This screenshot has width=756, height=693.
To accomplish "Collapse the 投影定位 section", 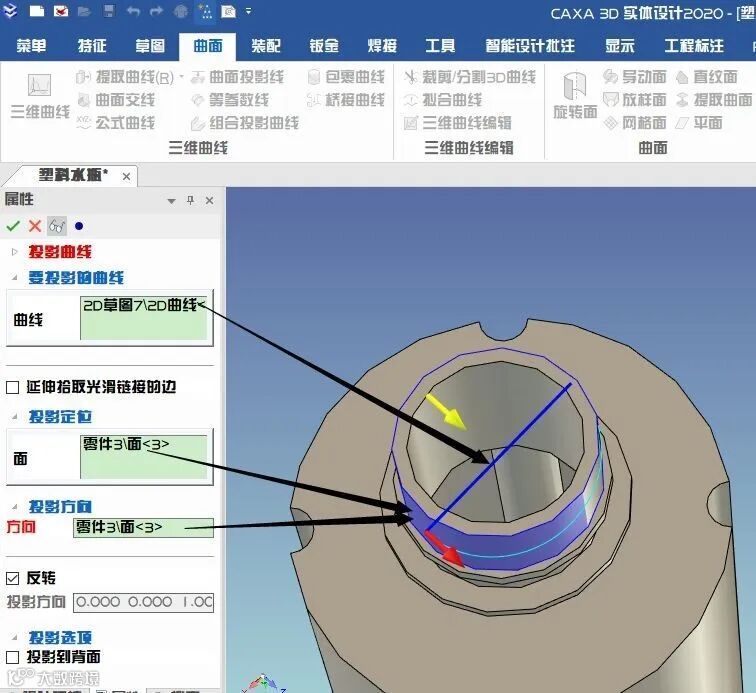I will 14,417.
